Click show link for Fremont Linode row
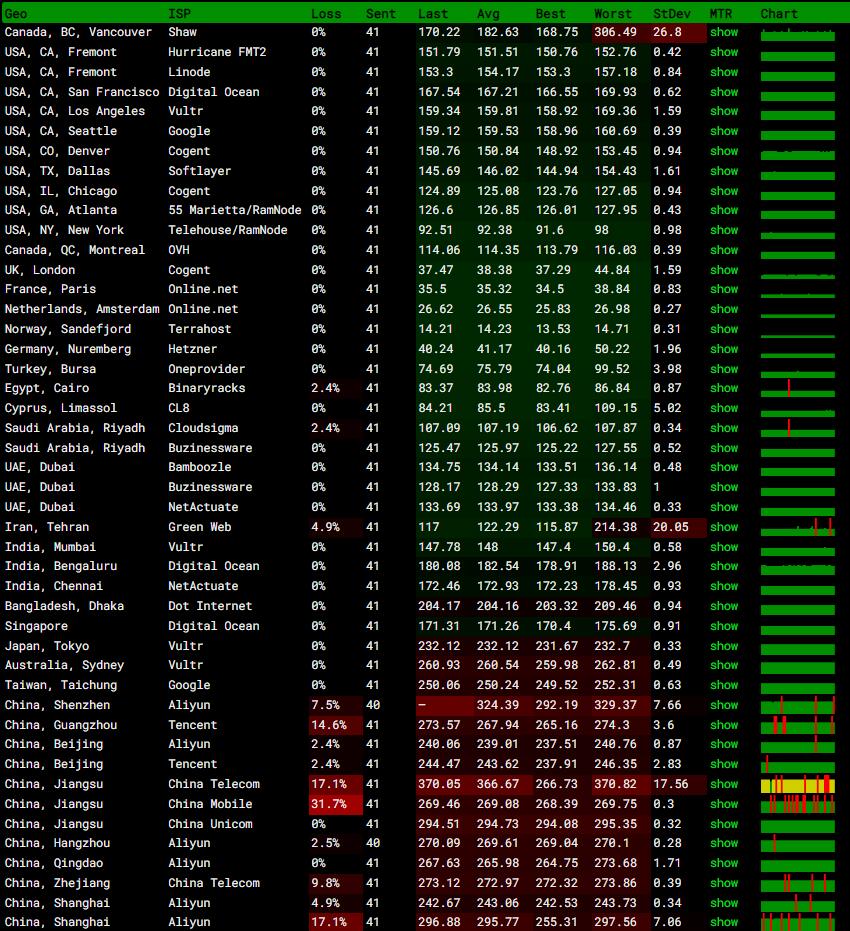 pos(724,72)
